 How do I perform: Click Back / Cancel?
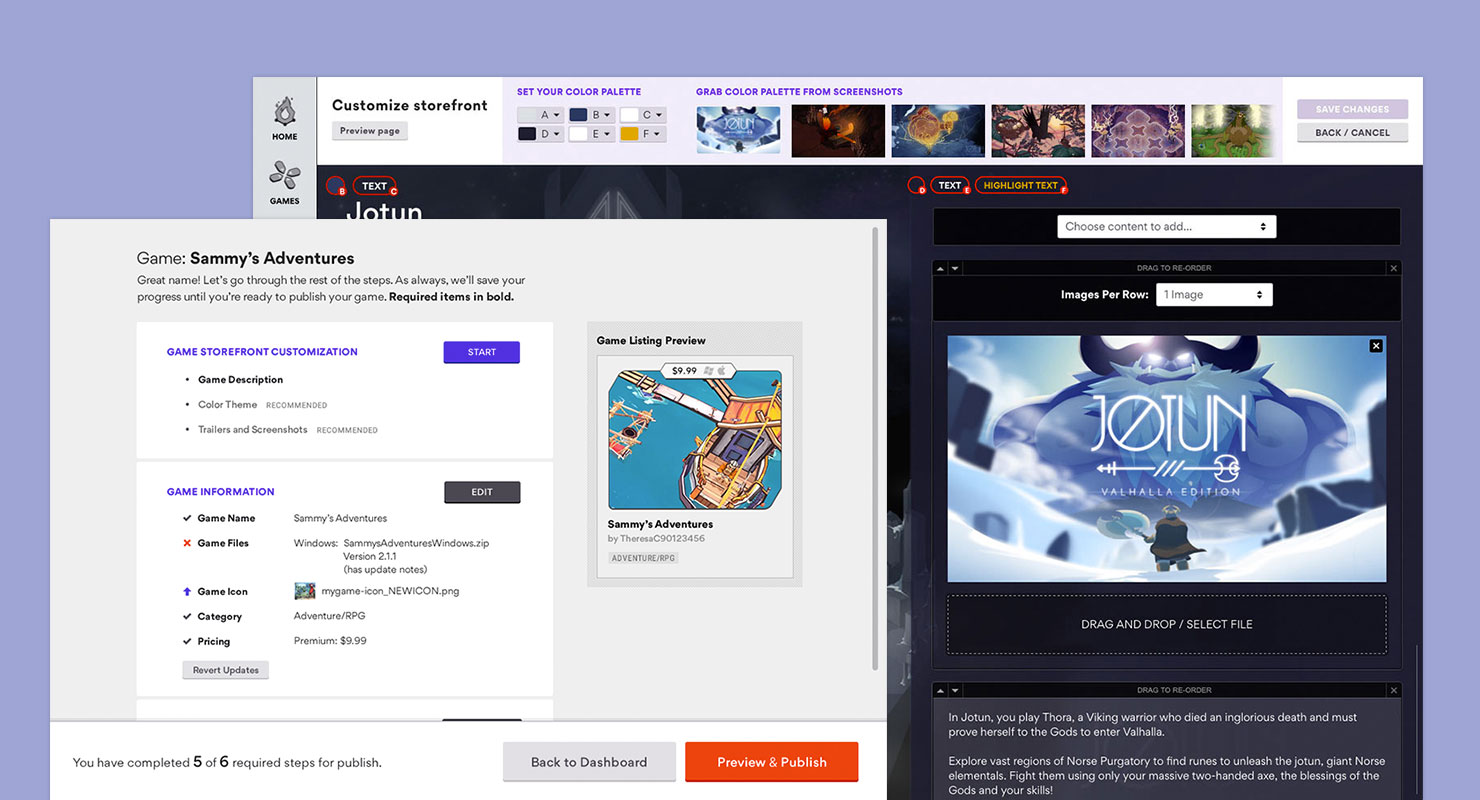click(1352, 132)
